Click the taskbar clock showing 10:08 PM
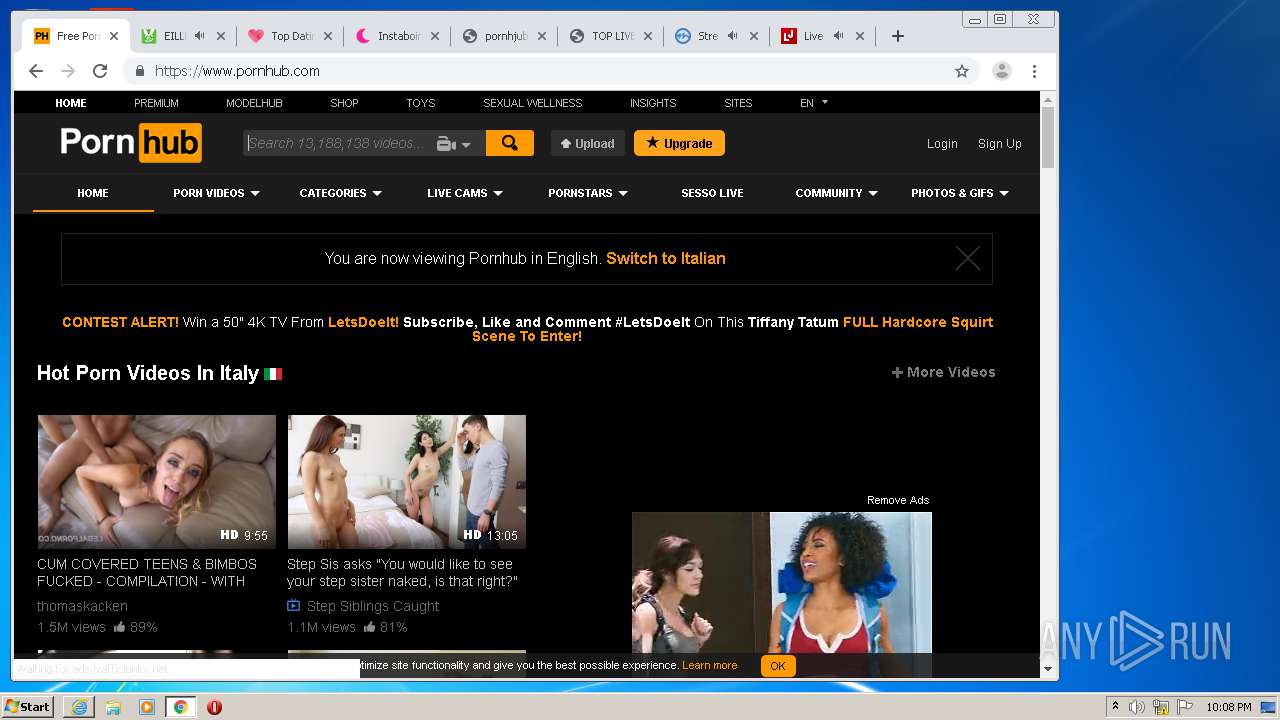1280x720 pixels. click(1228, 707)
